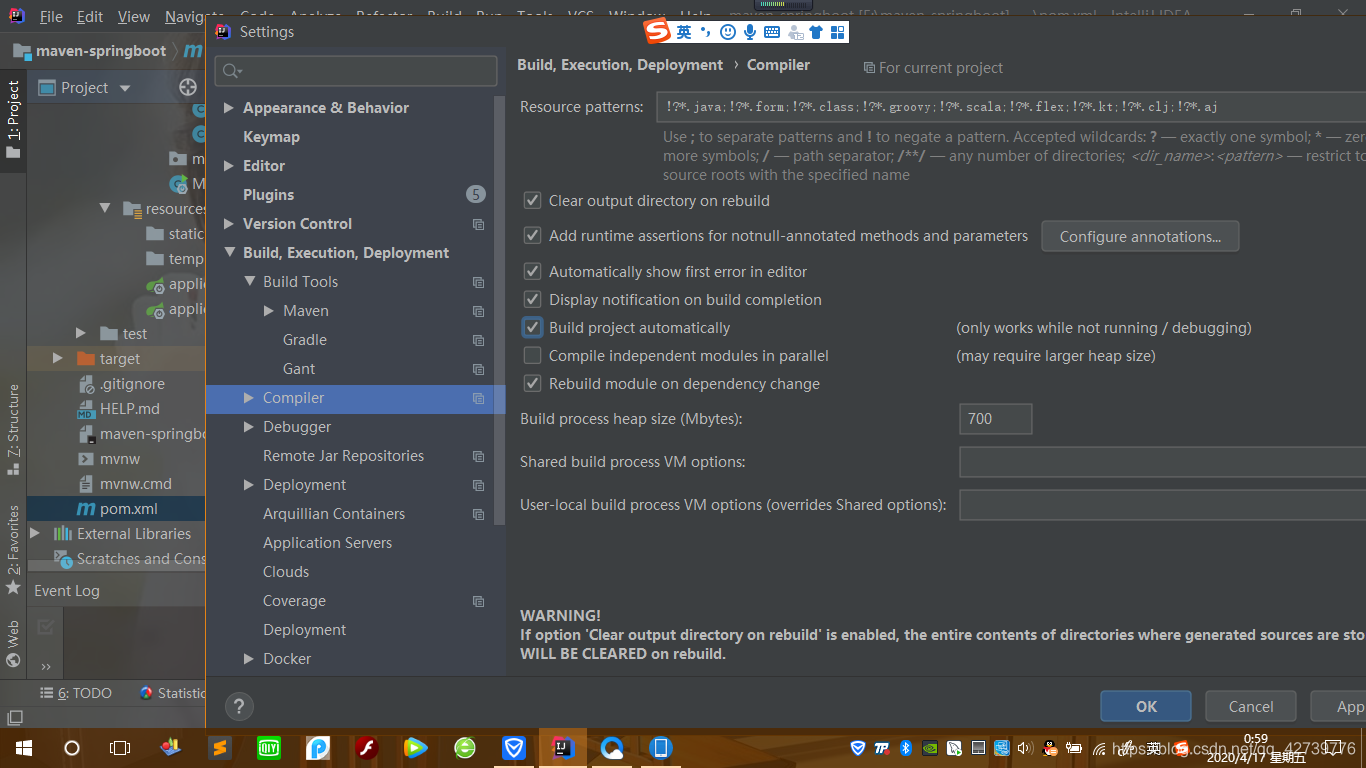1366x768 pixels.
Task: Click the help question mark button
Action: click(x=239, y=706)
